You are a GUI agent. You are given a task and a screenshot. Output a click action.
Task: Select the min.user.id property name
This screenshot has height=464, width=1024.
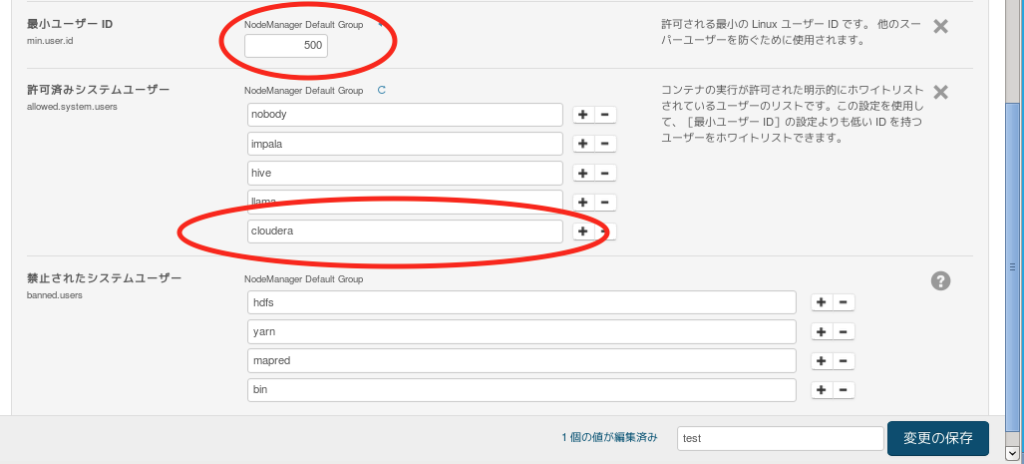(51, 40)
